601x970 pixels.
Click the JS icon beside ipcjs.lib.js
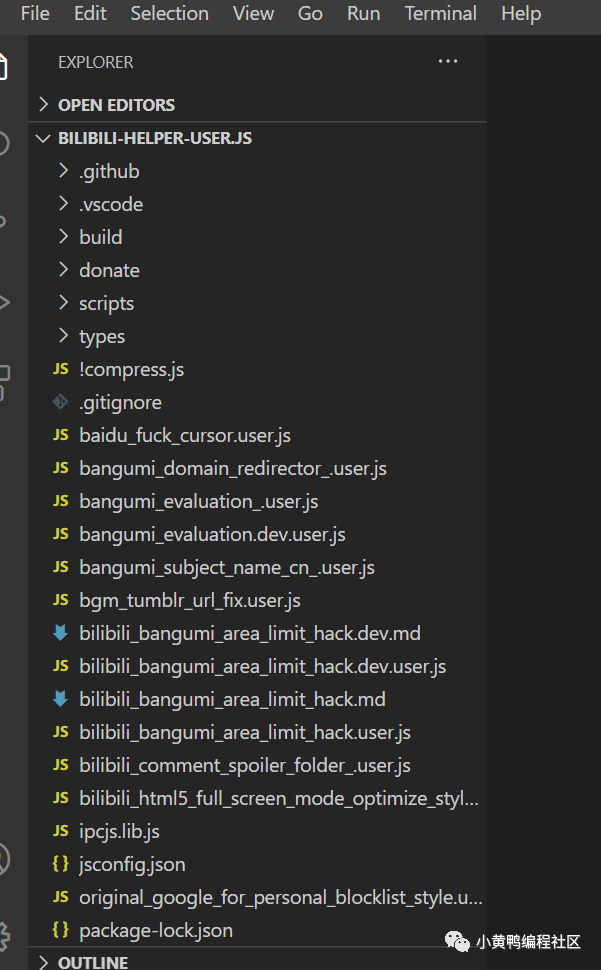[x=61, y=831]
